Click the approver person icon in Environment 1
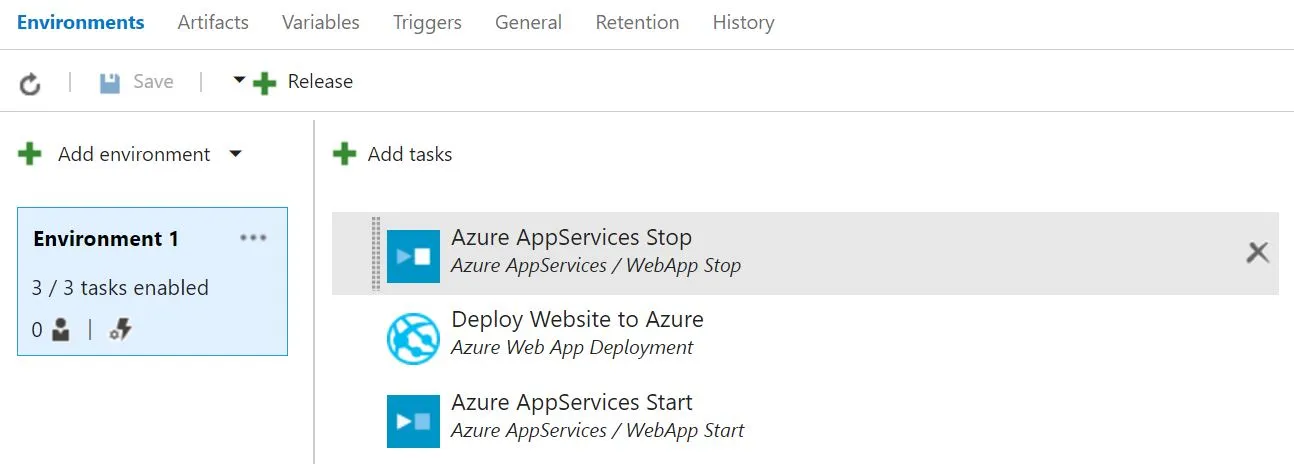 click(60, 329)
